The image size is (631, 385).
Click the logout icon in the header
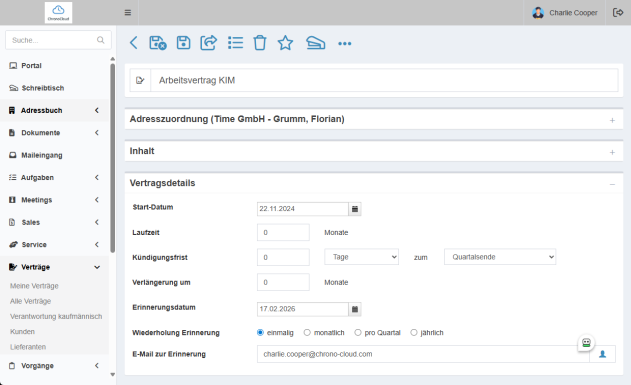(618, 12)
